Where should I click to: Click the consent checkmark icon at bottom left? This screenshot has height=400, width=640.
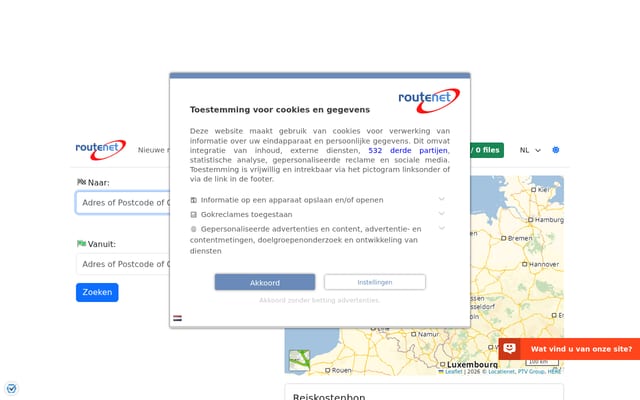[11, 388]
